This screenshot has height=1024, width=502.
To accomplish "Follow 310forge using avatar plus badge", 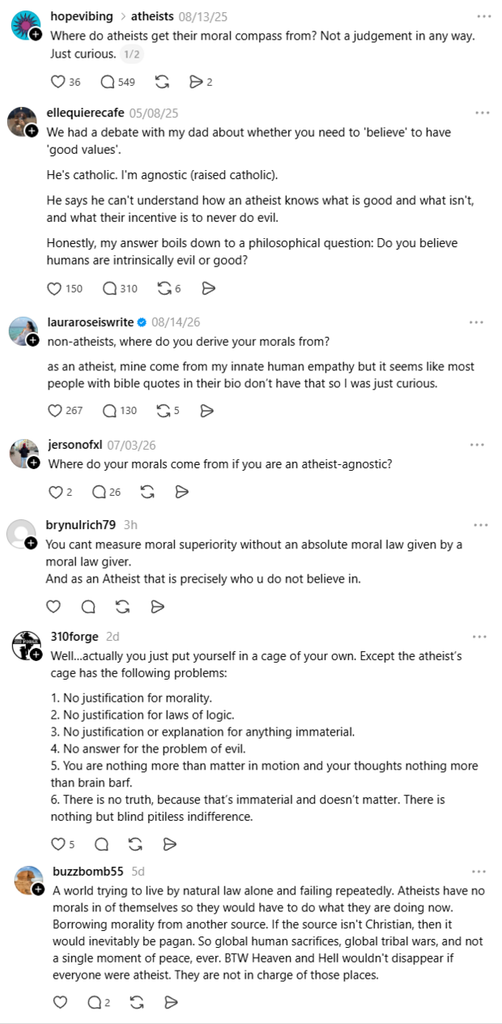I will click(x=37, y=654).
